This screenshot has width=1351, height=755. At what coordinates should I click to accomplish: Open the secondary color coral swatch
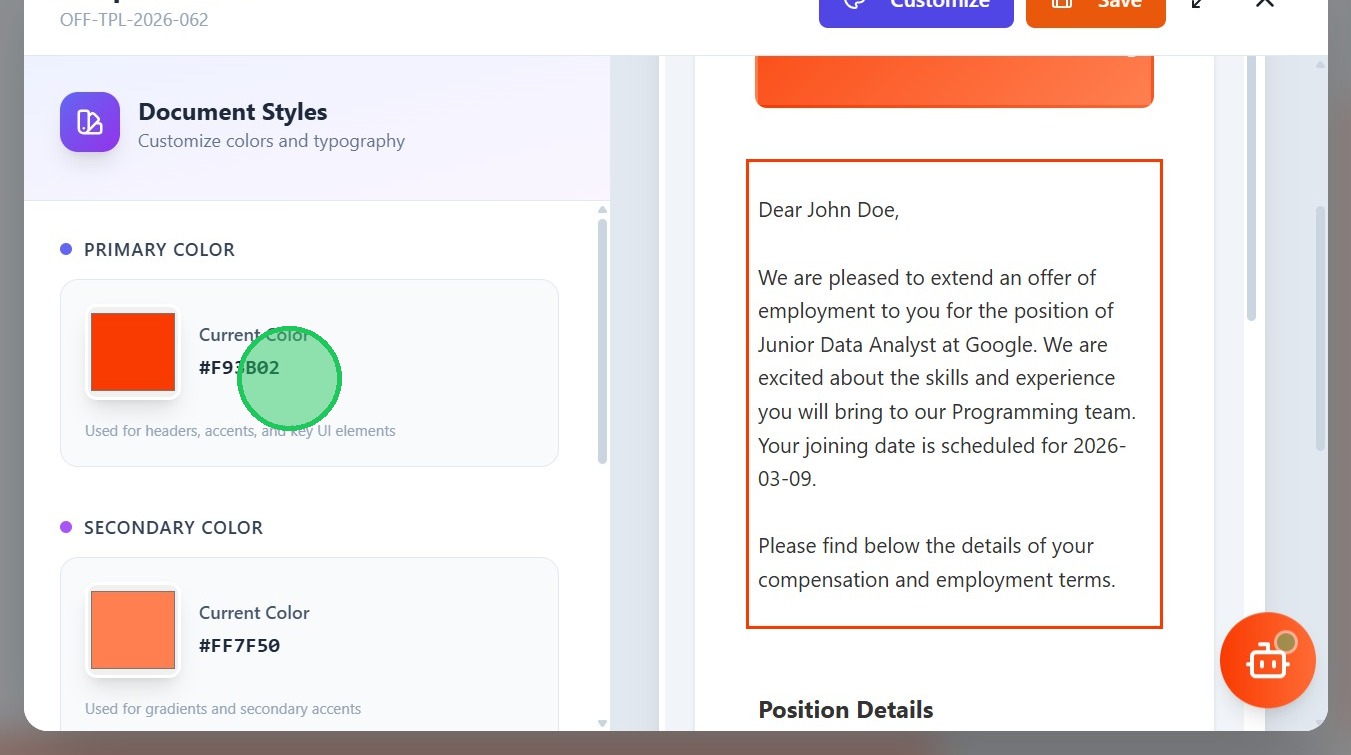point(133,630)
